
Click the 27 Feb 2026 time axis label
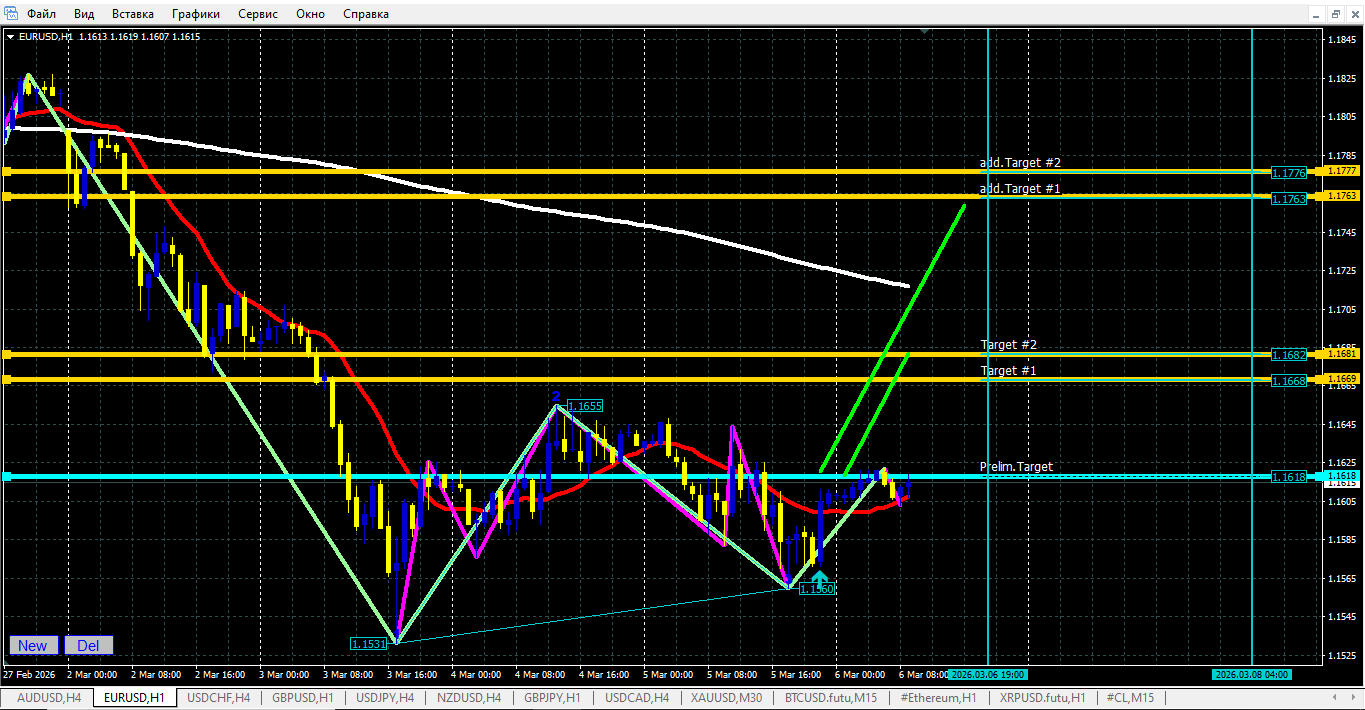click(x=31, y=674)
